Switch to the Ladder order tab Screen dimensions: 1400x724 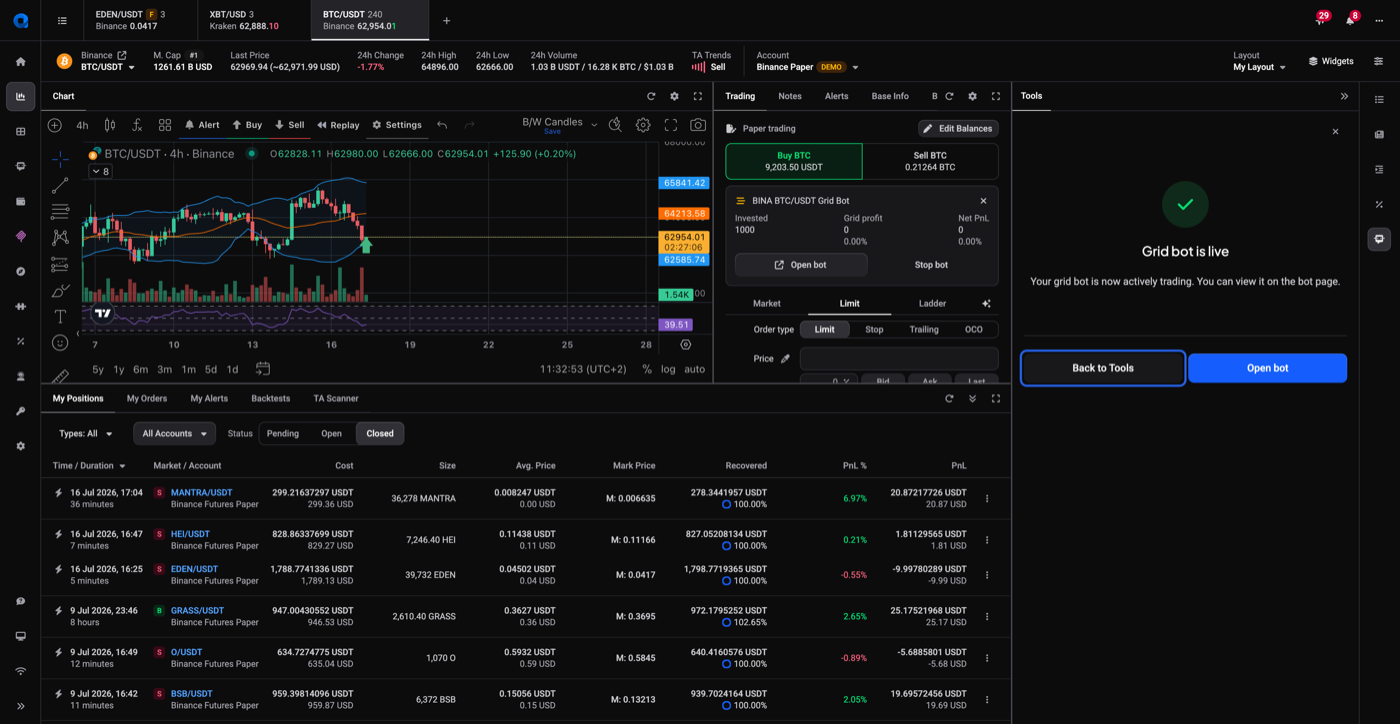(932, 303)
